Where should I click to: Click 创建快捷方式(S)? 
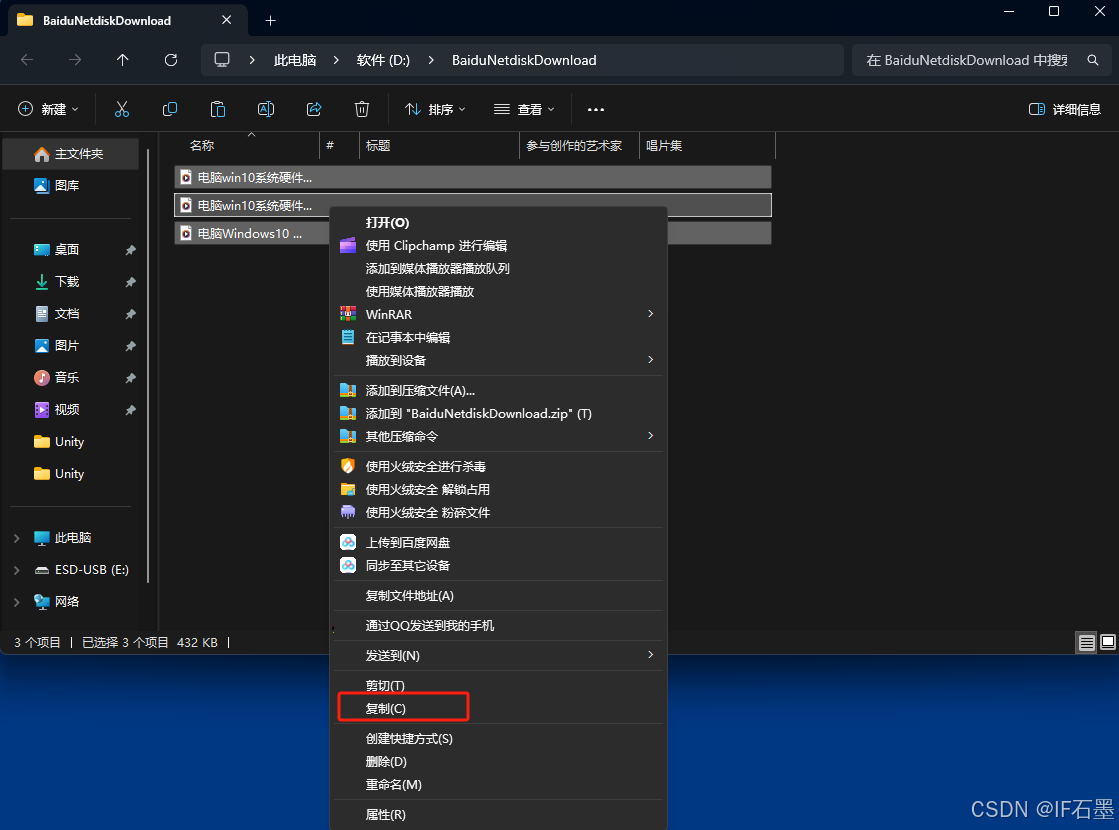point(498,739)
